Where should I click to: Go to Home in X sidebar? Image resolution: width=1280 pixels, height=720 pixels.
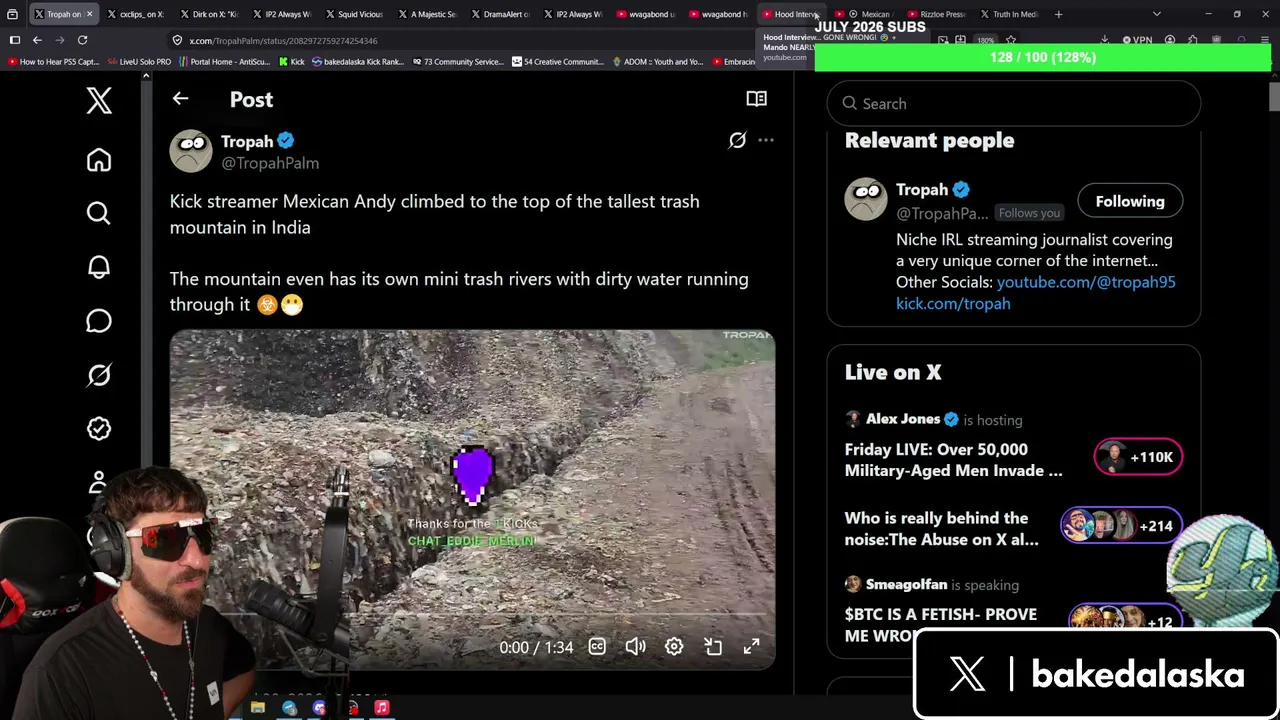click(x=99, y=160)
